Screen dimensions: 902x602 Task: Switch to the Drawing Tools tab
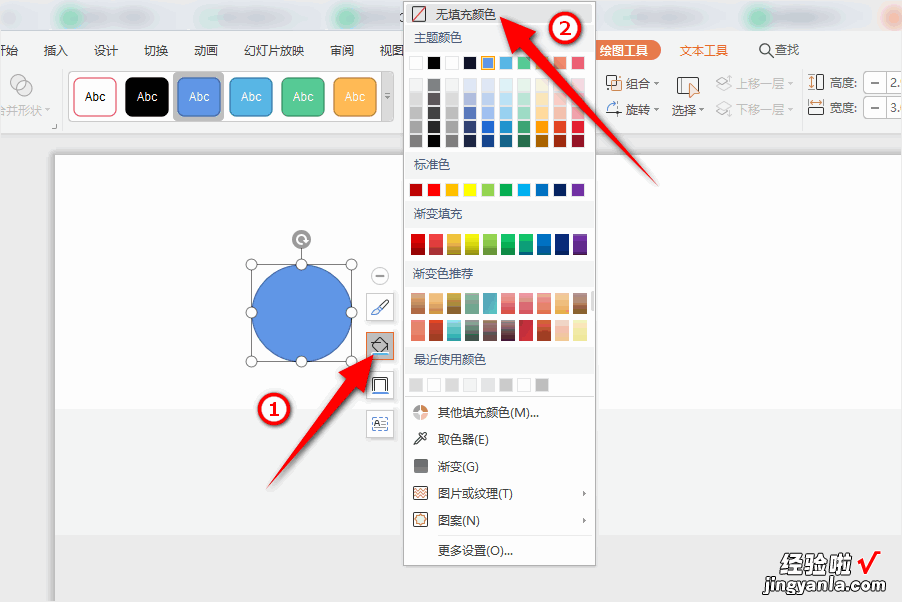(624, 51)
